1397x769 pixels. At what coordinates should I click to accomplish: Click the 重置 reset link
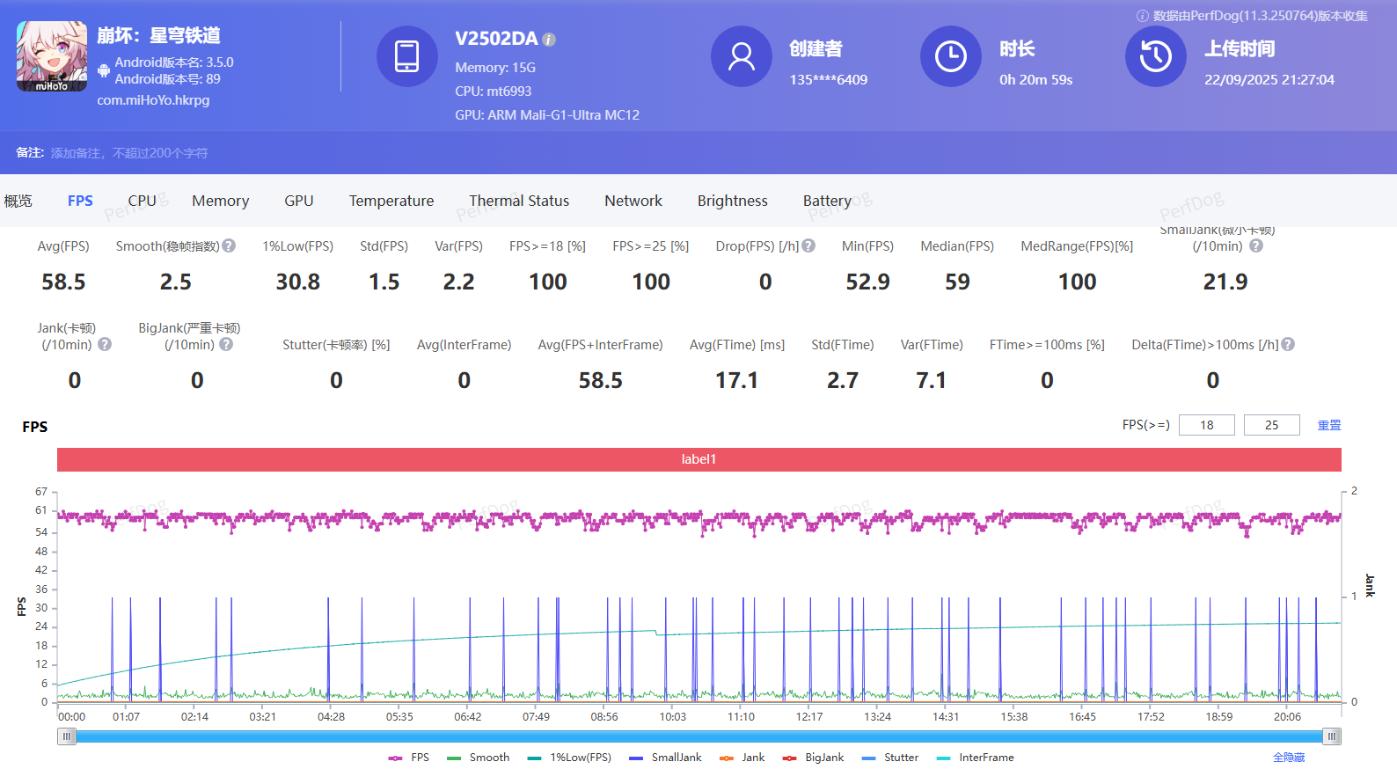(1329, 426)
